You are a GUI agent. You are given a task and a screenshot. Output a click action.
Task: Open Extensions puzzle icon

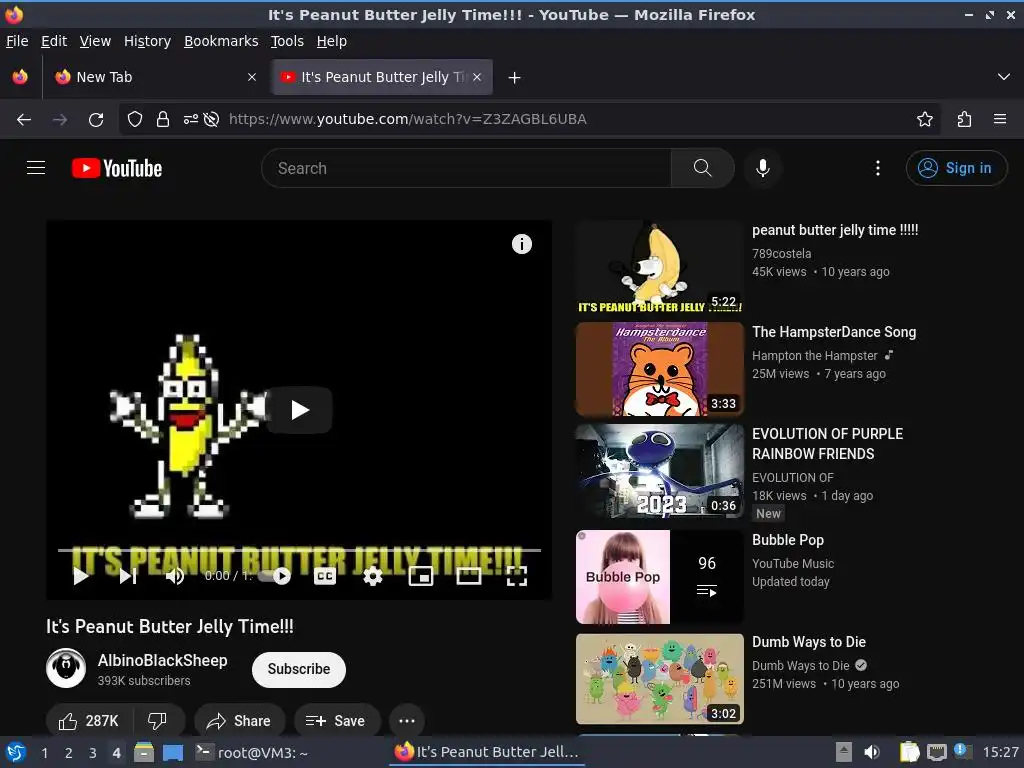[964, 119]
